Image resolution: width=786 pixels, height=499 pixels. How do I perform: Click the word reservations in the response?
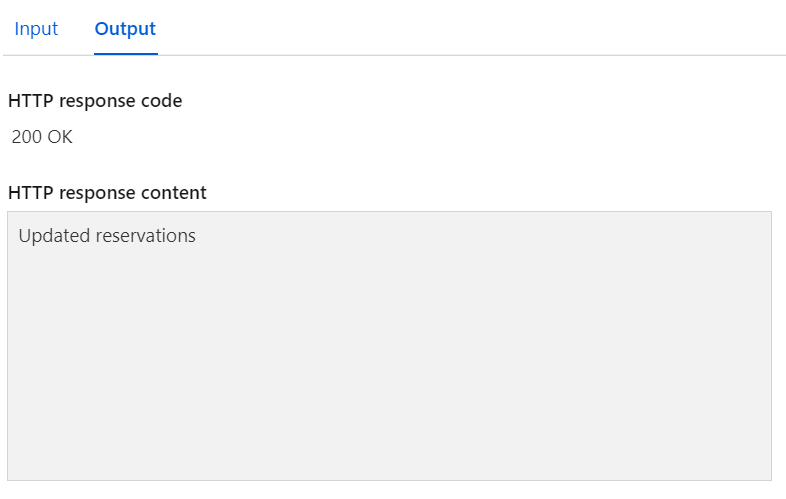point(145,237)
